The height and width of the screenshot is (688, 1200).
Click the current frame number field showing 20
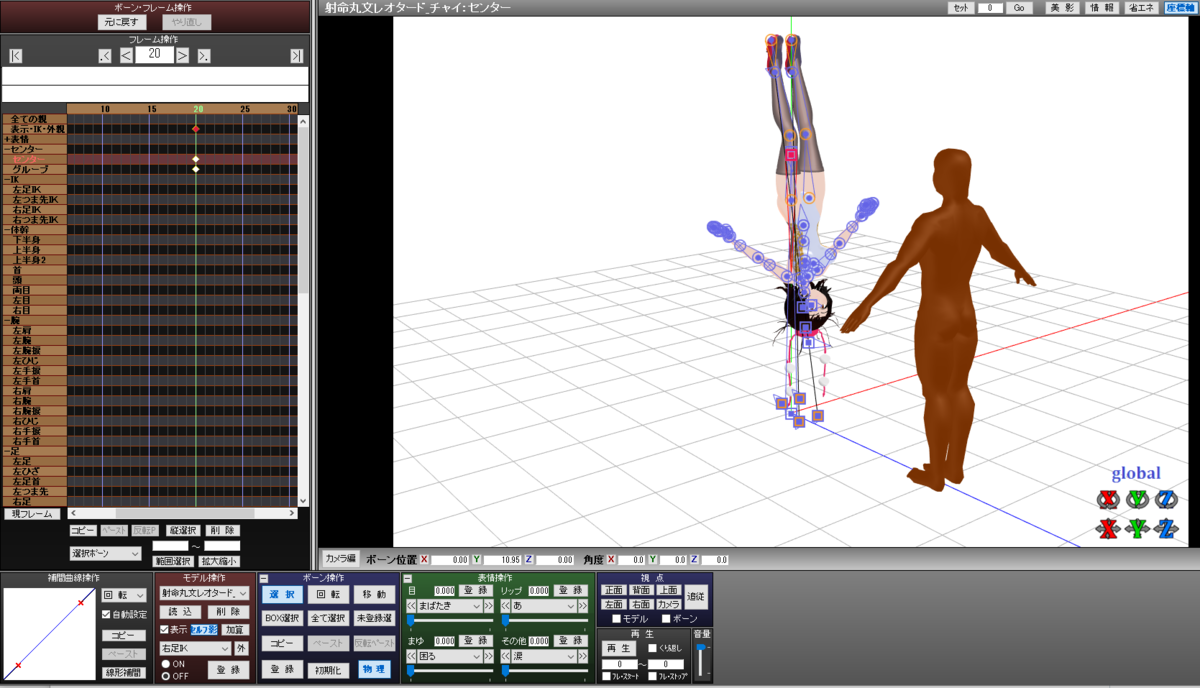pos(154,55)
